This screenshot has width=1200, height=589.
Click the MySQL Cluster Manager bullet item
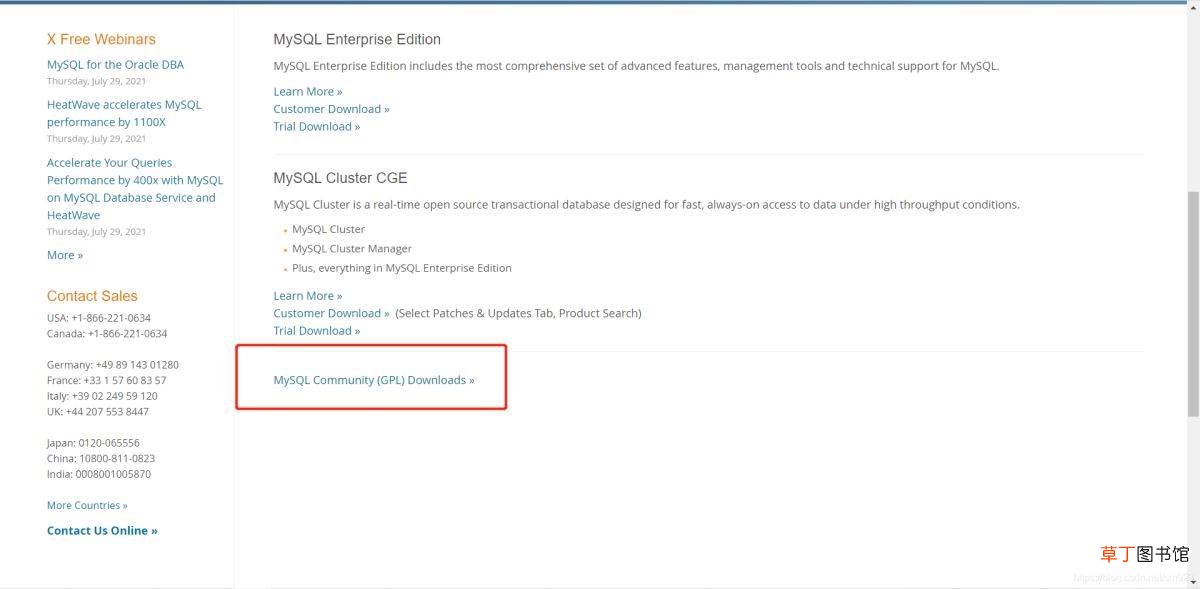pos(352,249)
